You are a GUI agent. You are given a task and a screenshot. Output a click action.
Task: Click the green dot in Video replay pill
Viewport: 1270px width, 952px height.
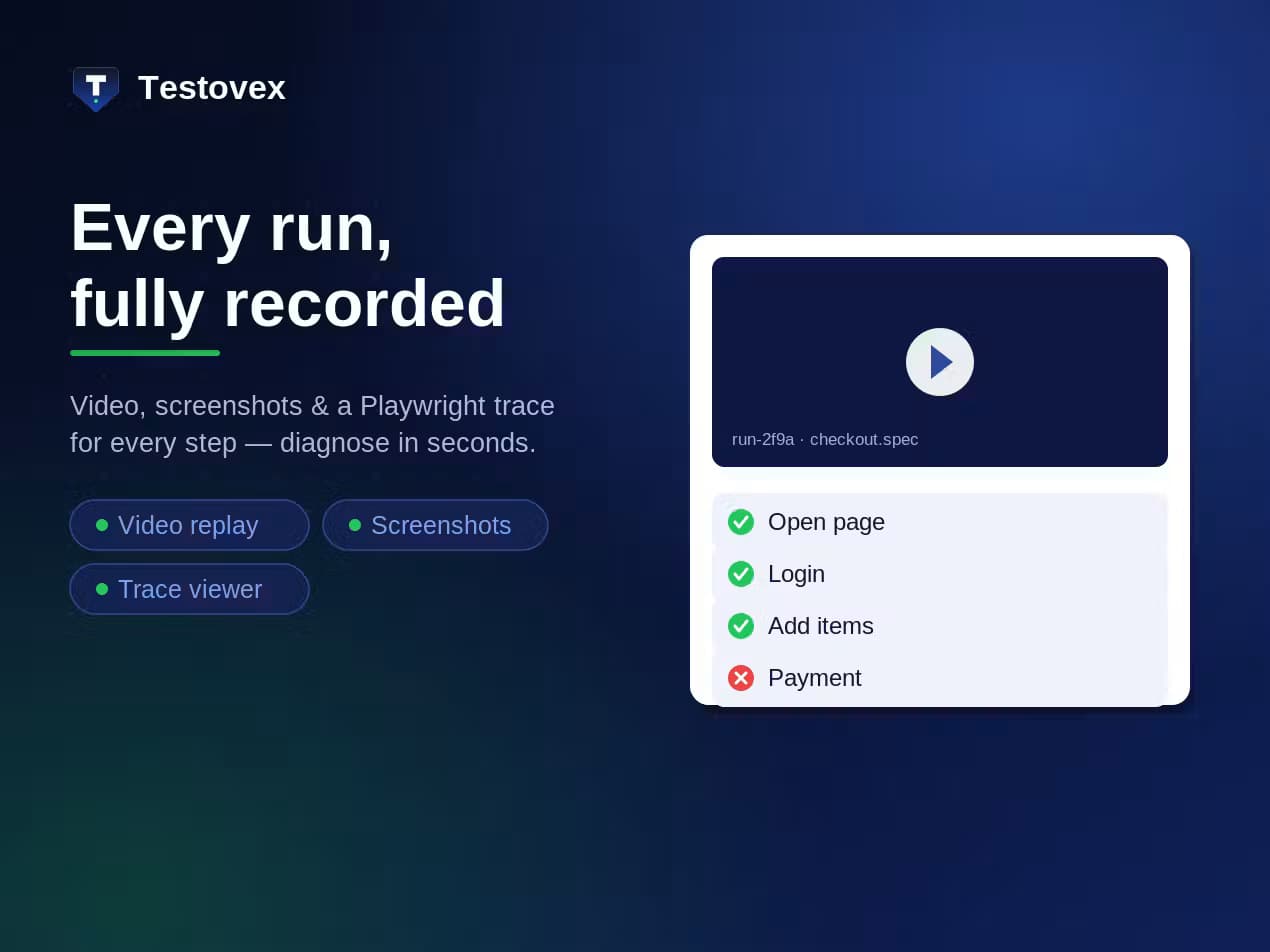pos(102,525)
